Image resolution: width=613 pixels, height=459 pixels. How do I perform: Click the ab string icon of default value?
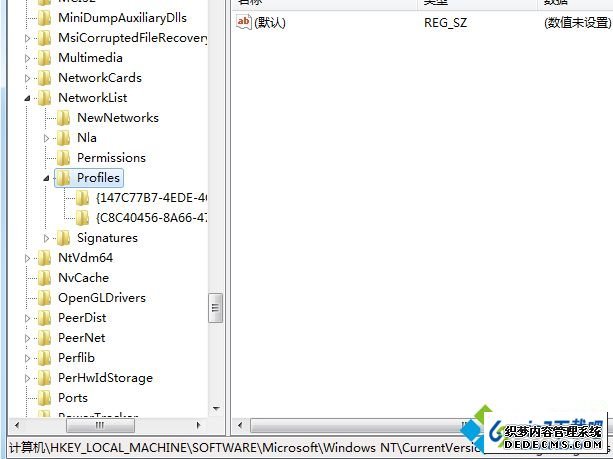point(245,22)
